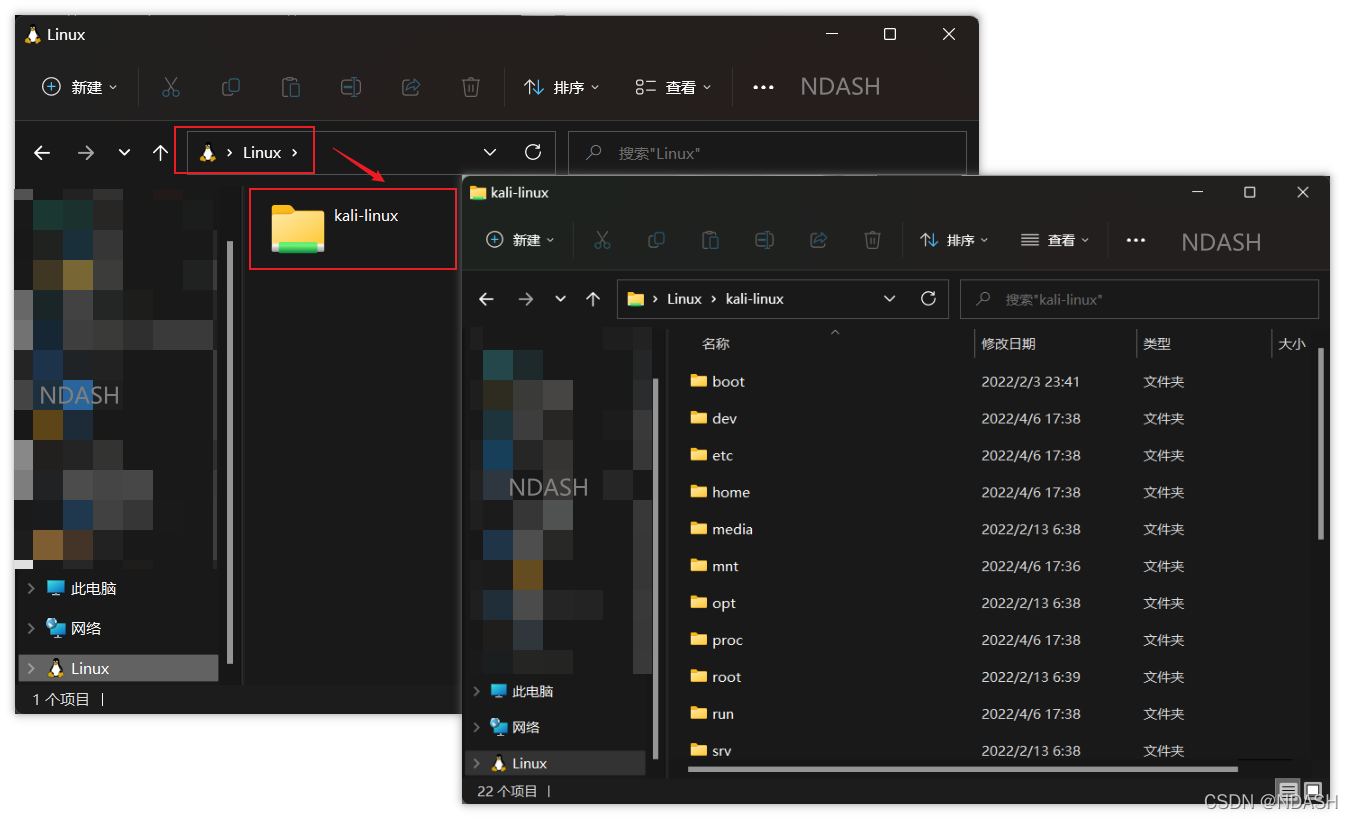
Task: Select the proc folder
Action: (x=717, y=640)
